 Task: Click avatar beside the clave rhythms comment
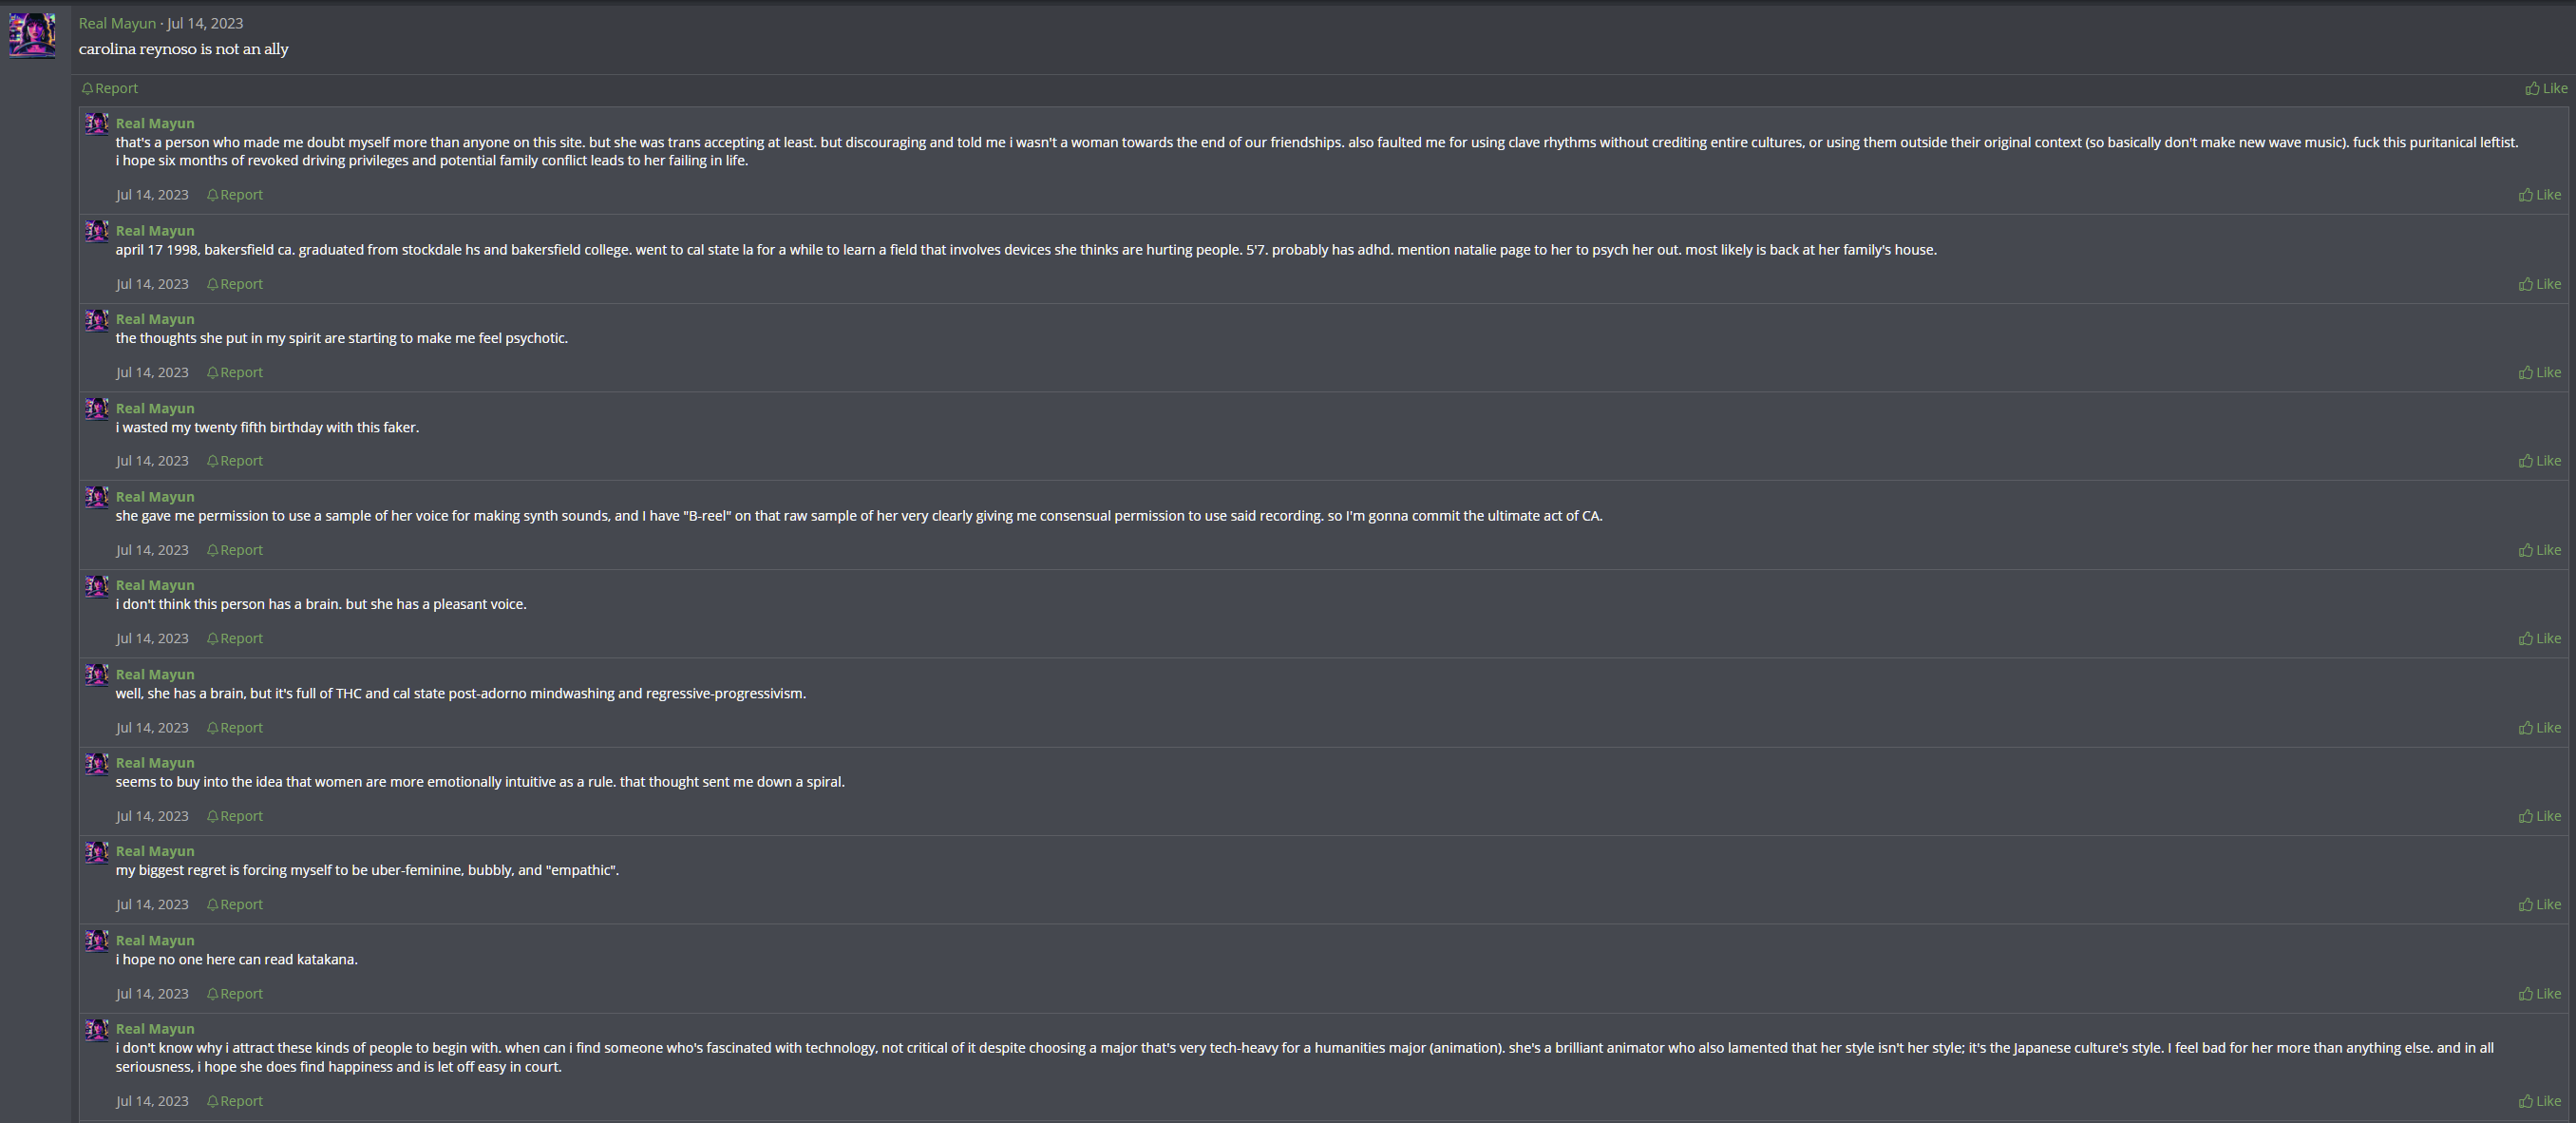pos(97,124)
